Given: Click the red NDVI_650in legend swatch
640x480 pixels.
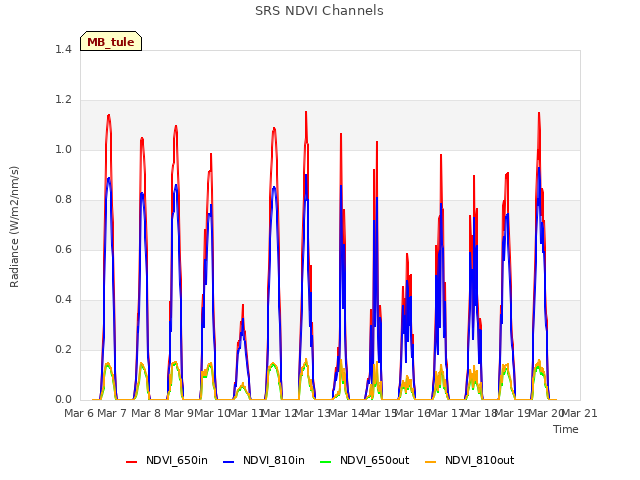Looking at the screenshot, I should [x=131, y=462].
